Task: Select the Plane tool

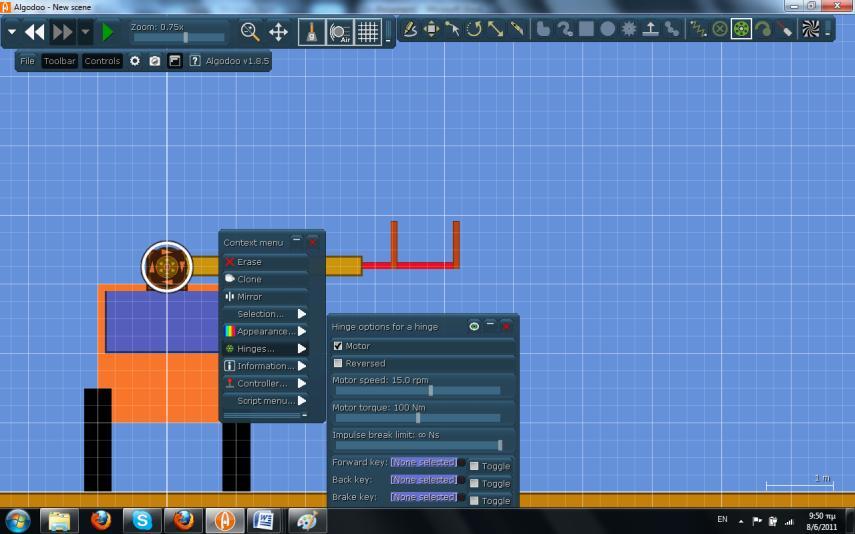Action: tap(650, 29)
